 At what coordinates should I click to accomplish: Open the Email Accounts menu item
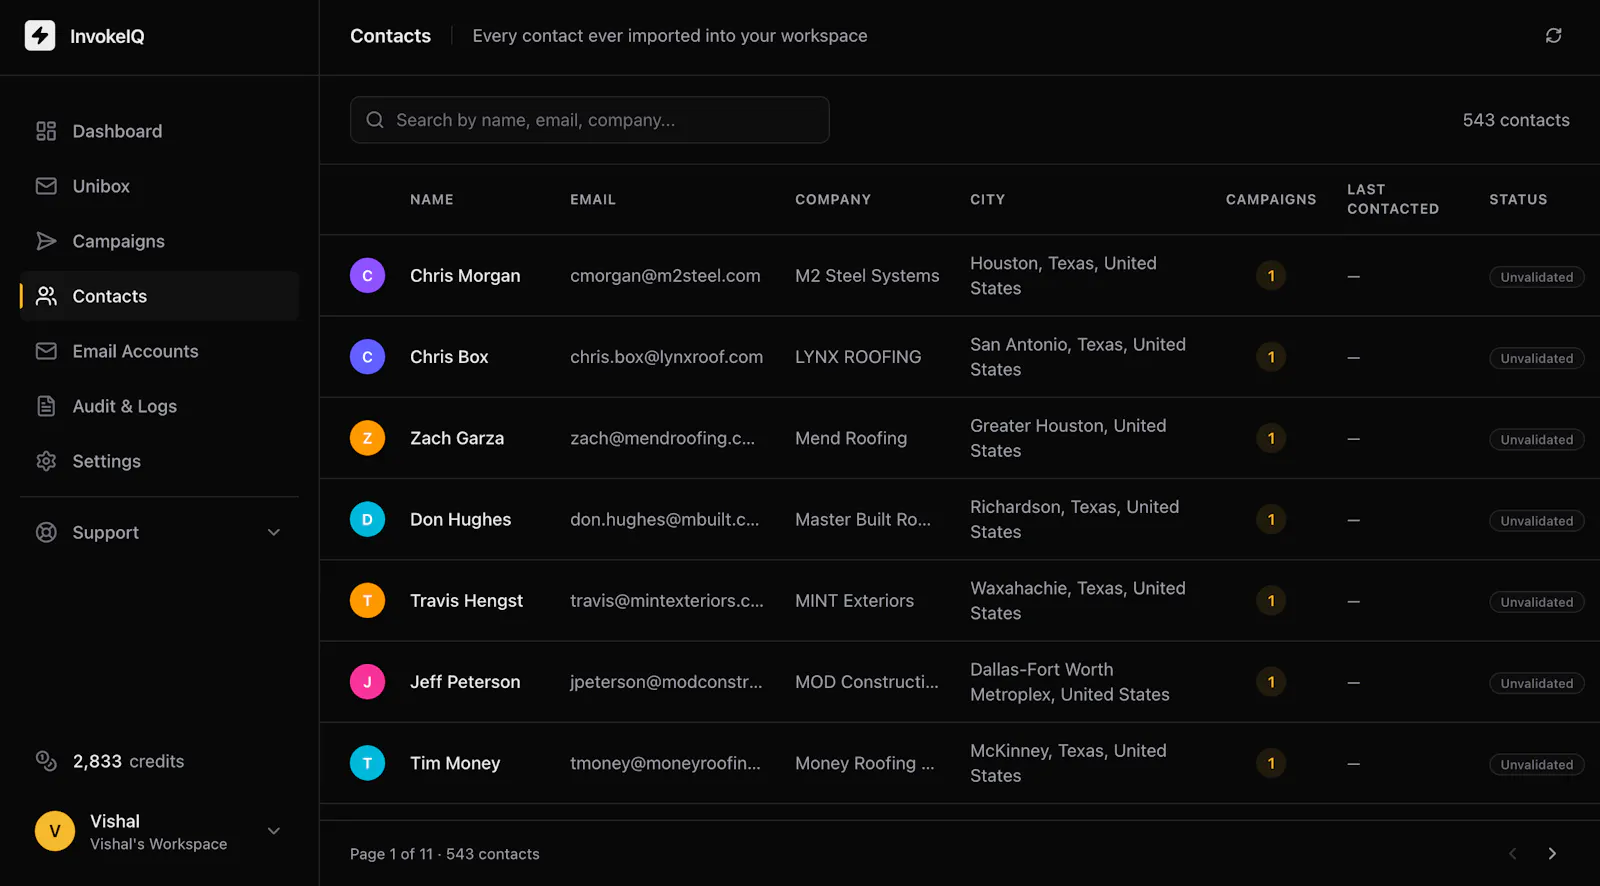[x=159, y=351]
